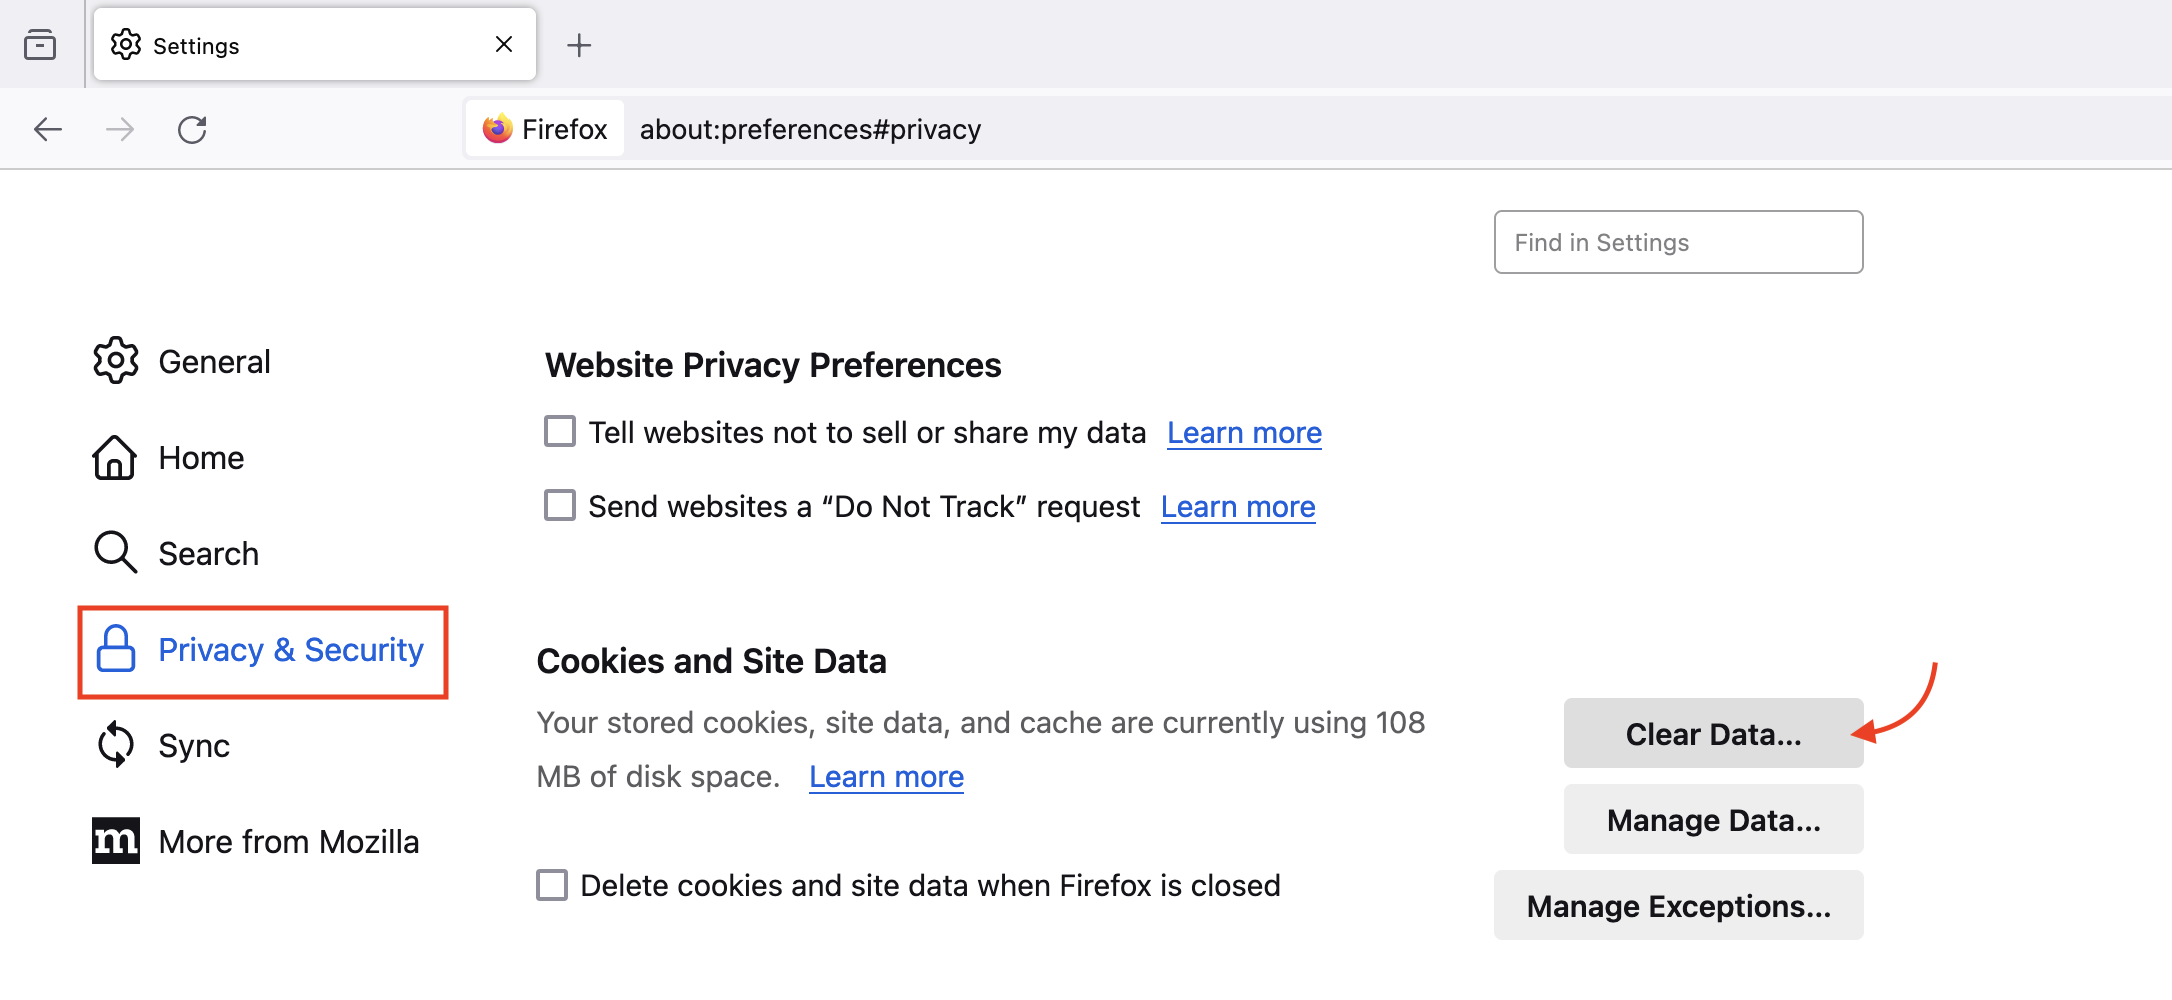This screenshot has height=1000, width=2172.
Task: Select the Privacy & Security category
Action: click(262, 651)
